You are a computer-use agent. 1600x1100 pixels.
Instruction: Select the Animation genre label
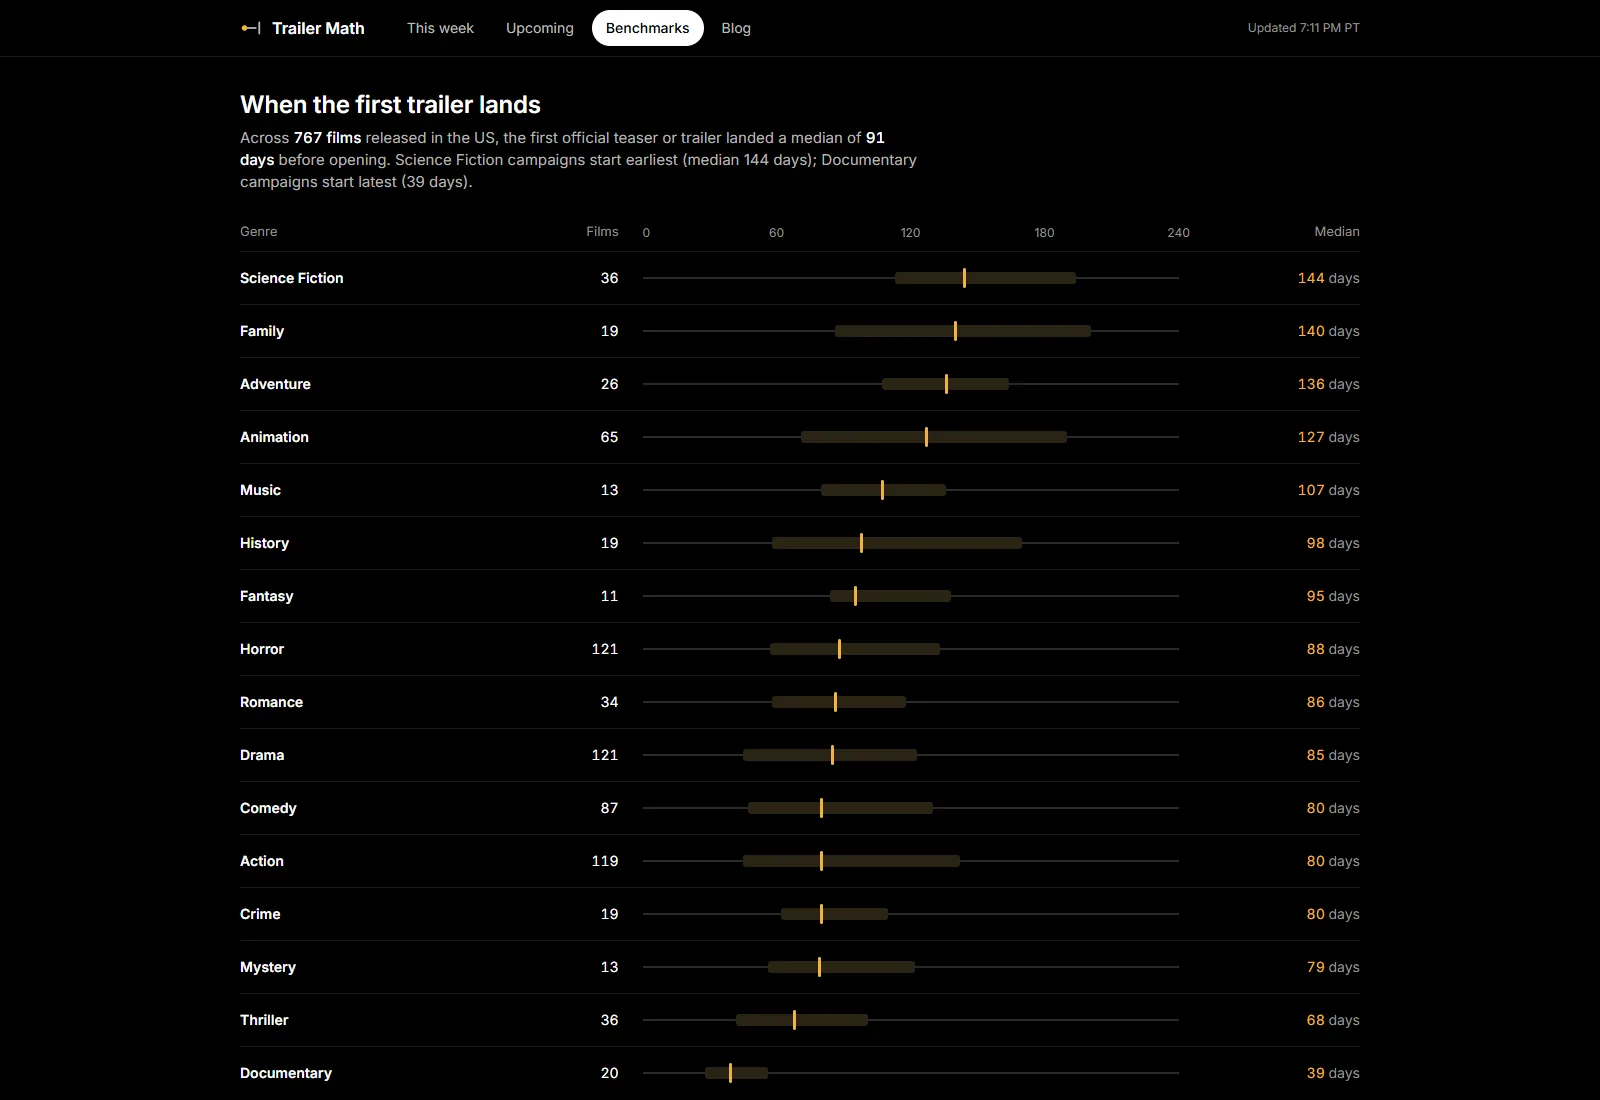click(274, 437)
